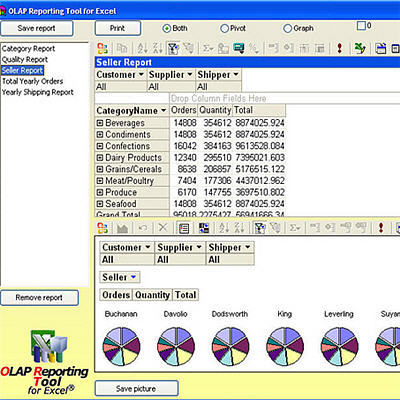Select the Pivot radio button
The image size is (400, 400).
[x=224, y=29]
